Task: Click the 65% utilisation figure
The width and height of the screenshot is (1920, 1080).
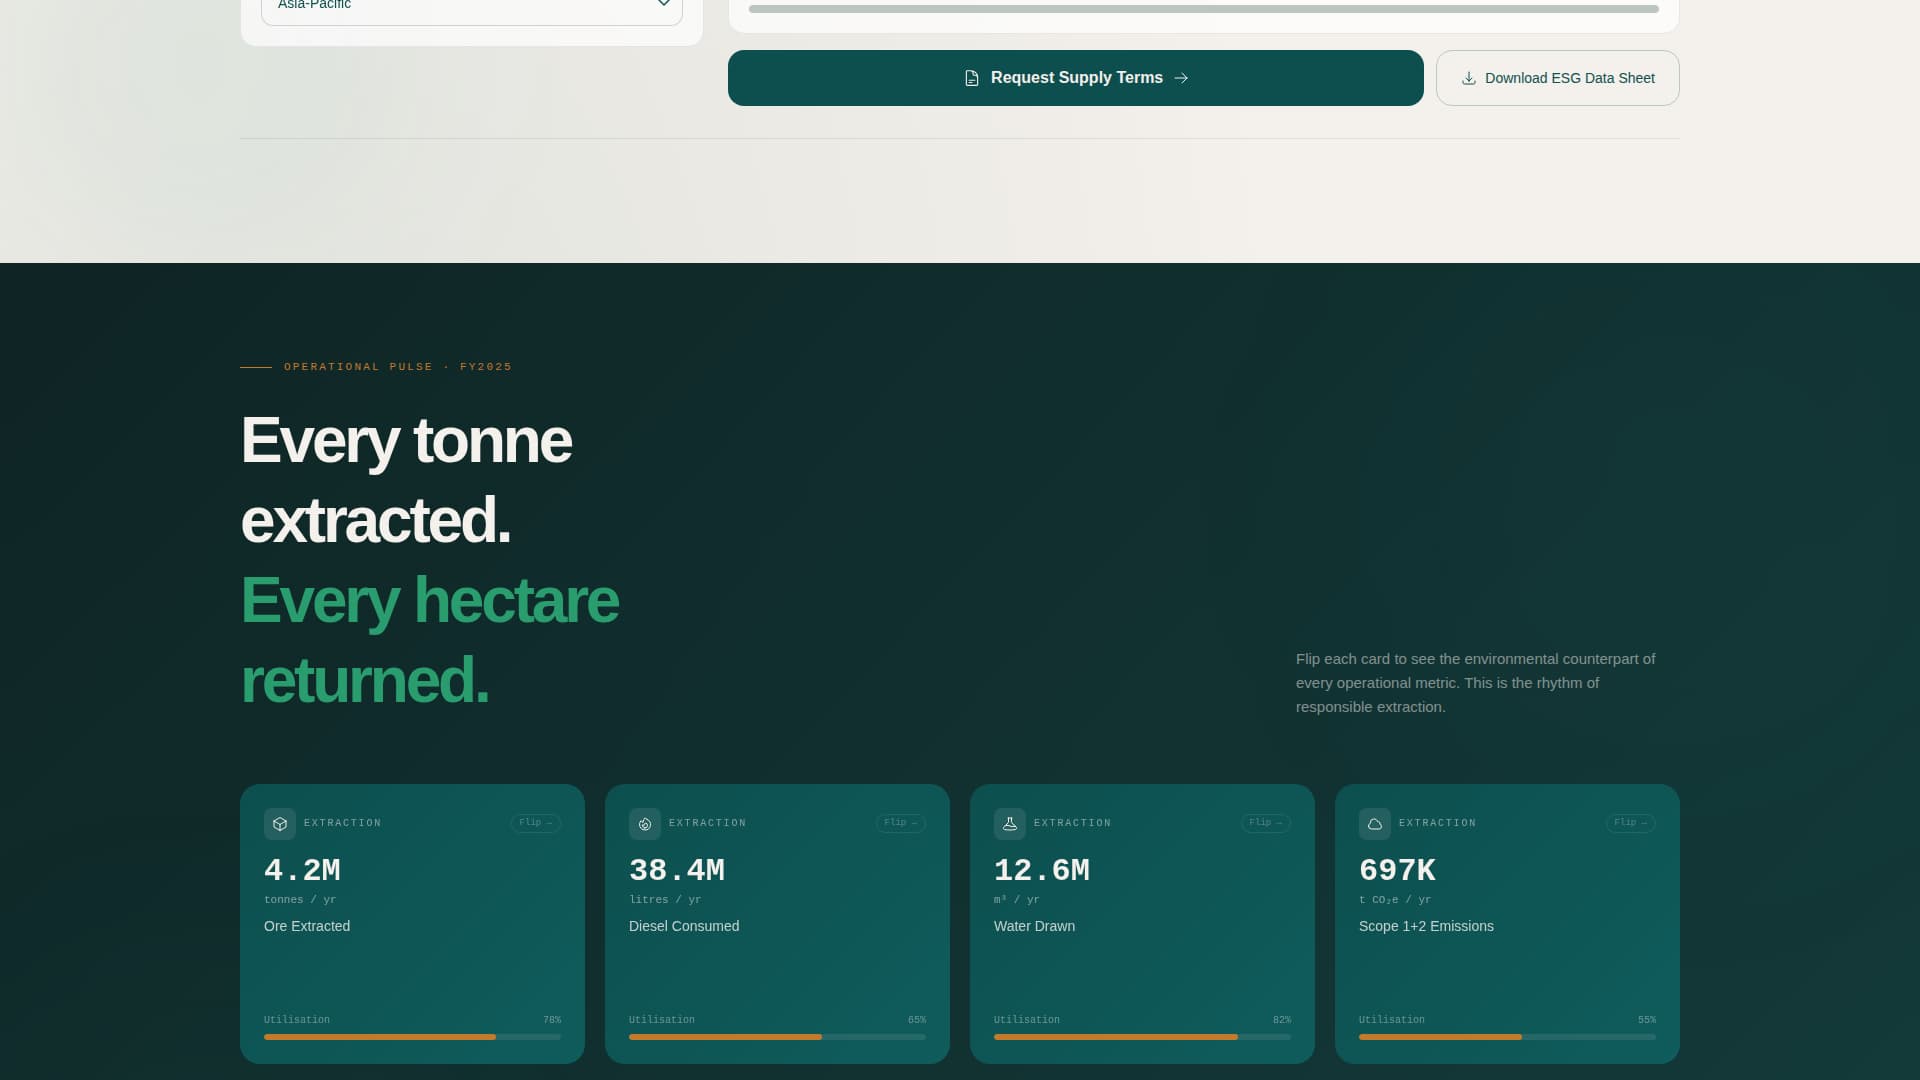Action: [917, 1020]
